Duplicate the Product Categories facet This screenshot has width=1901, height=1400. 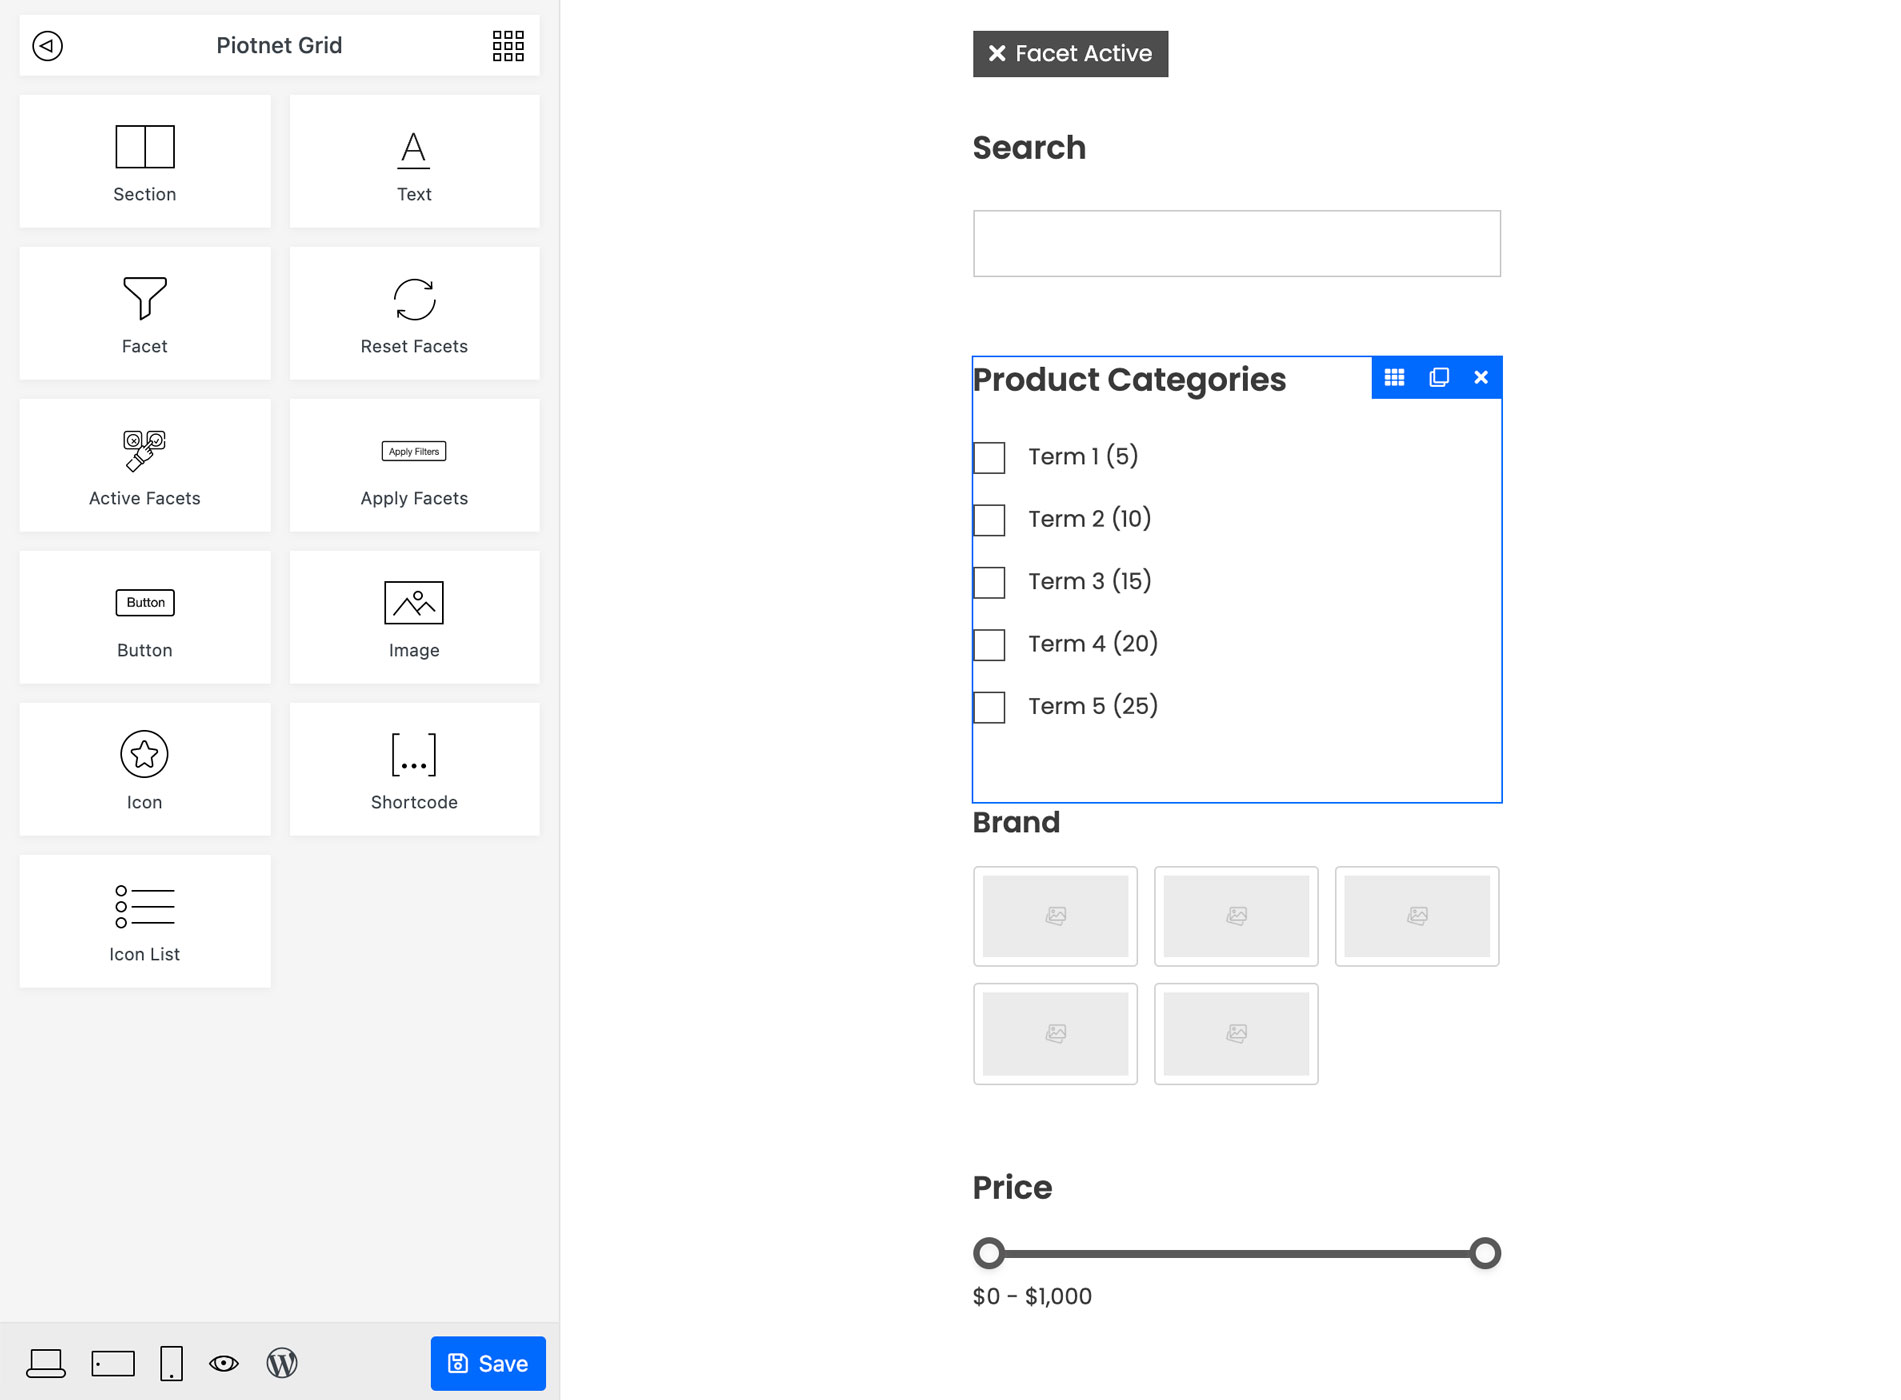coord(1438,377)
